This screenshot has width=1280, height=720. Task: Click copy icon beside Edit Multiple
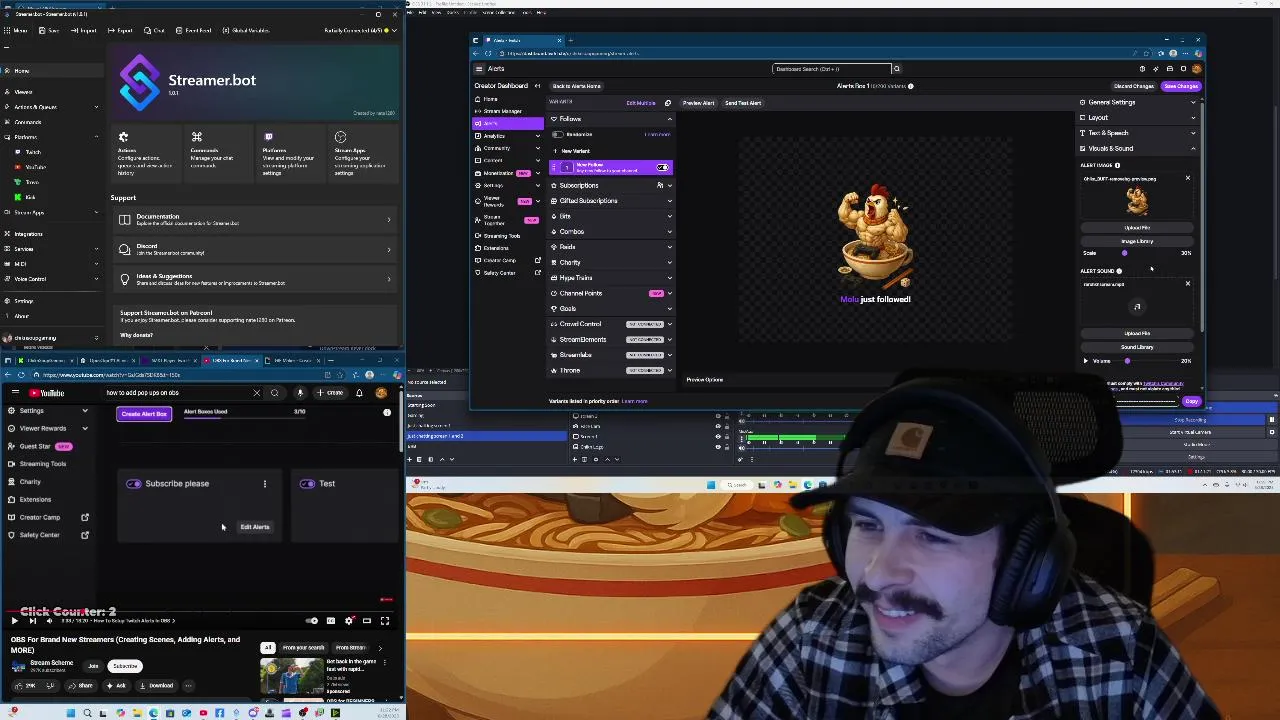[668, 103]
